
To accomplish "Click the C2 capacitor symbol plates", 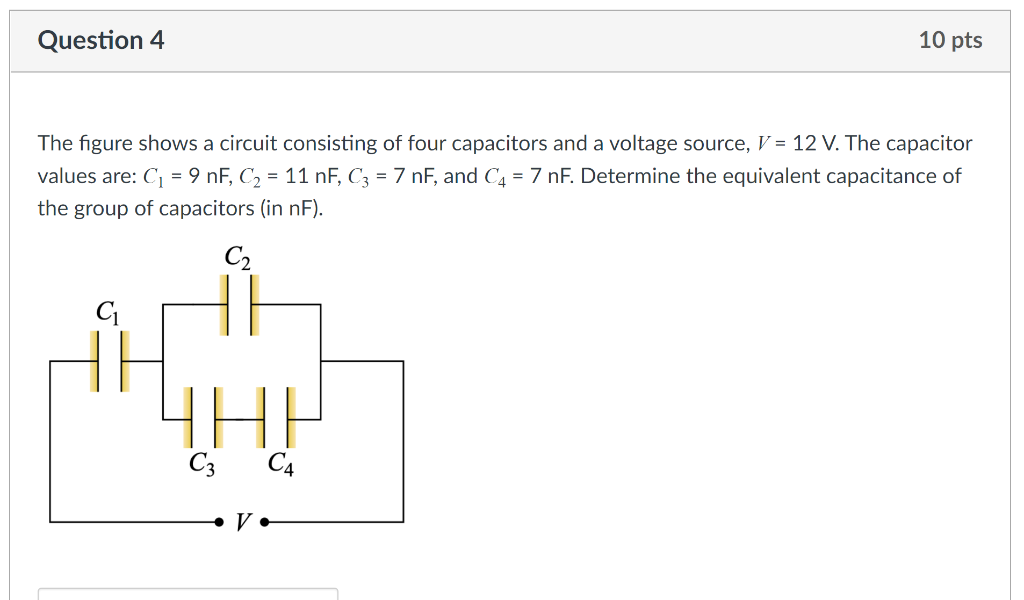I will tap(236, 305).
